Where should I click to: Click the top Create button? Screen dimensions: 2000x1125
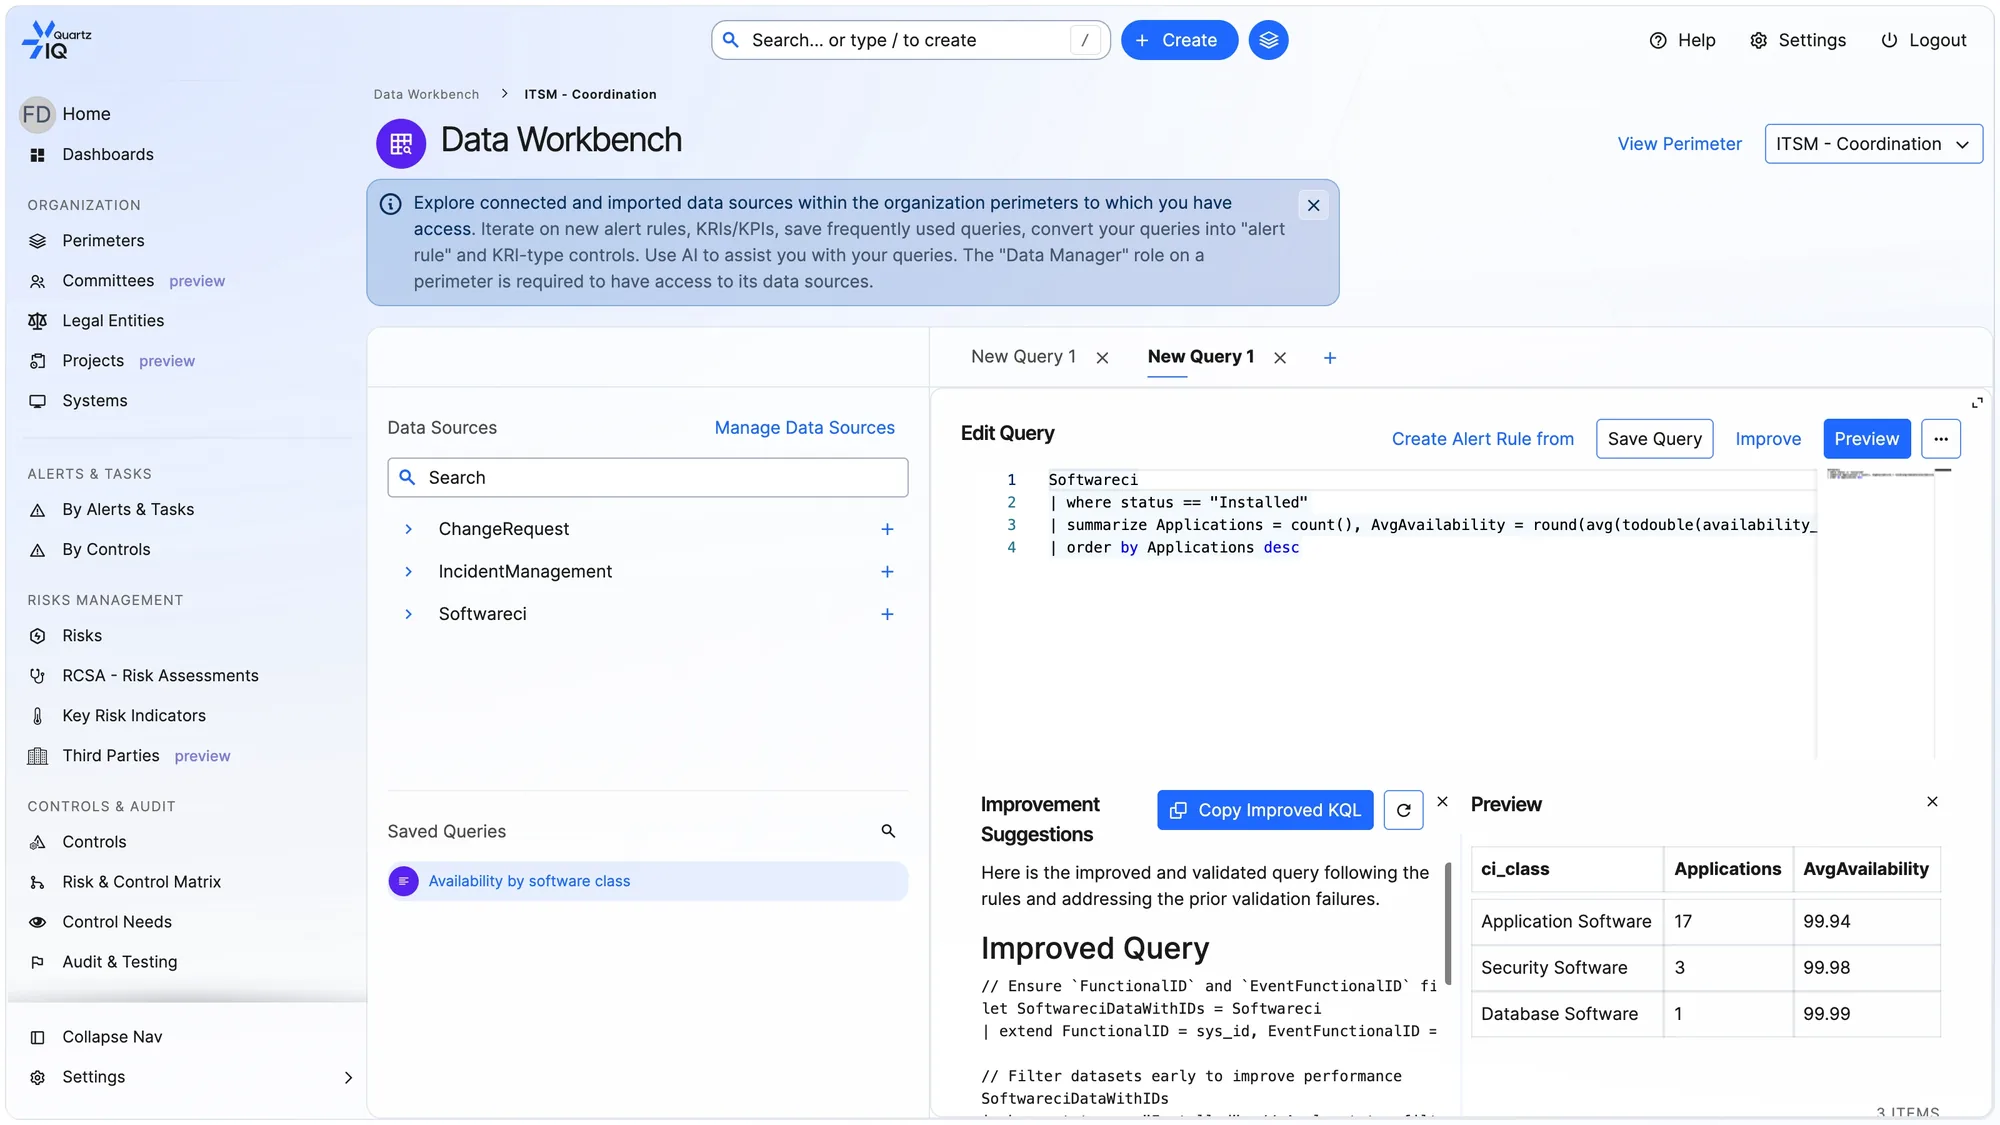coord(1179,40)
